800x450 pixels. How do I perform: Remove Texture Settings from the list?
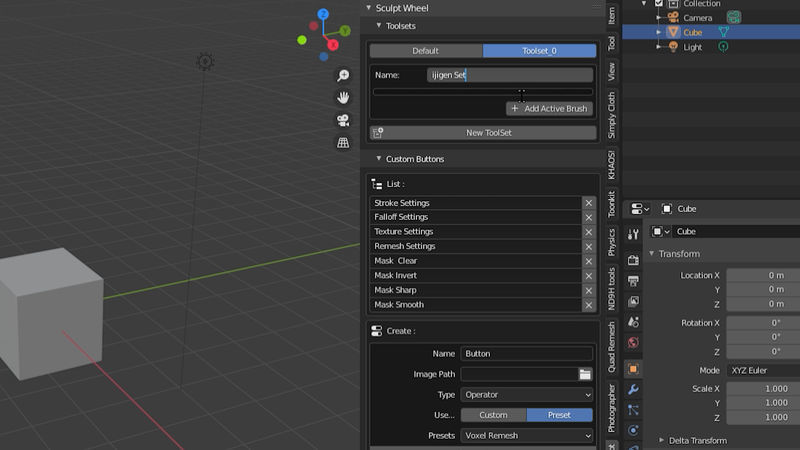[588, 232]
